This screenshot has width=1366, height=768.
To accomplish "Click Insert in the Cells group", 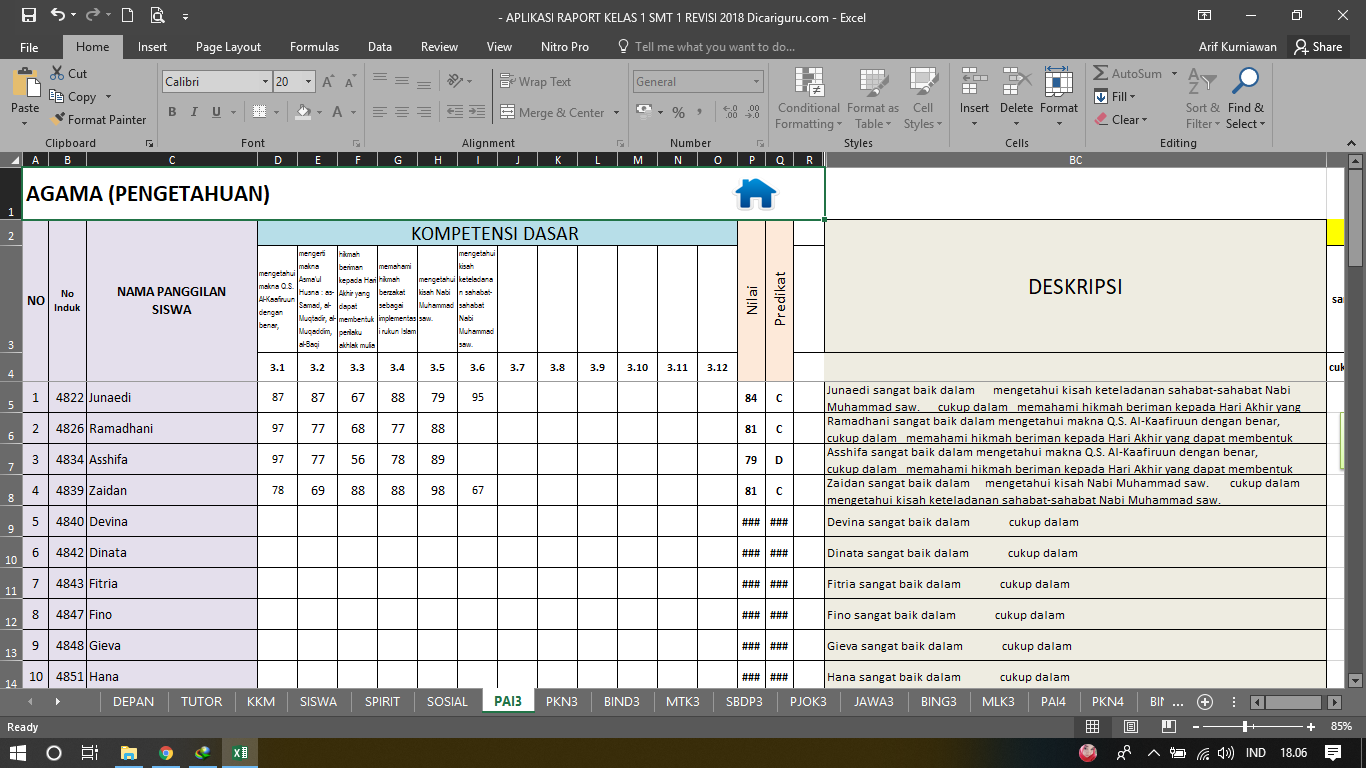I will pyautogui.click(x=974, y=99).
